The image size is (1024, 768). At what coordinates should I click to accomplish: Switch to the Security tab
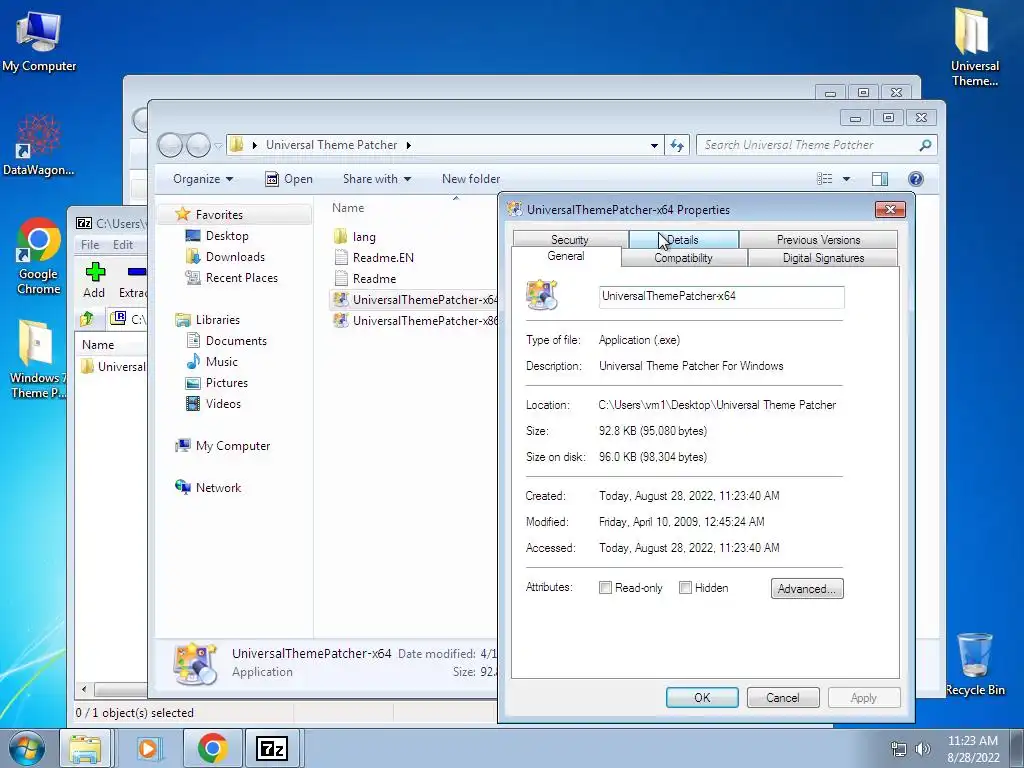tap(569, 240)
